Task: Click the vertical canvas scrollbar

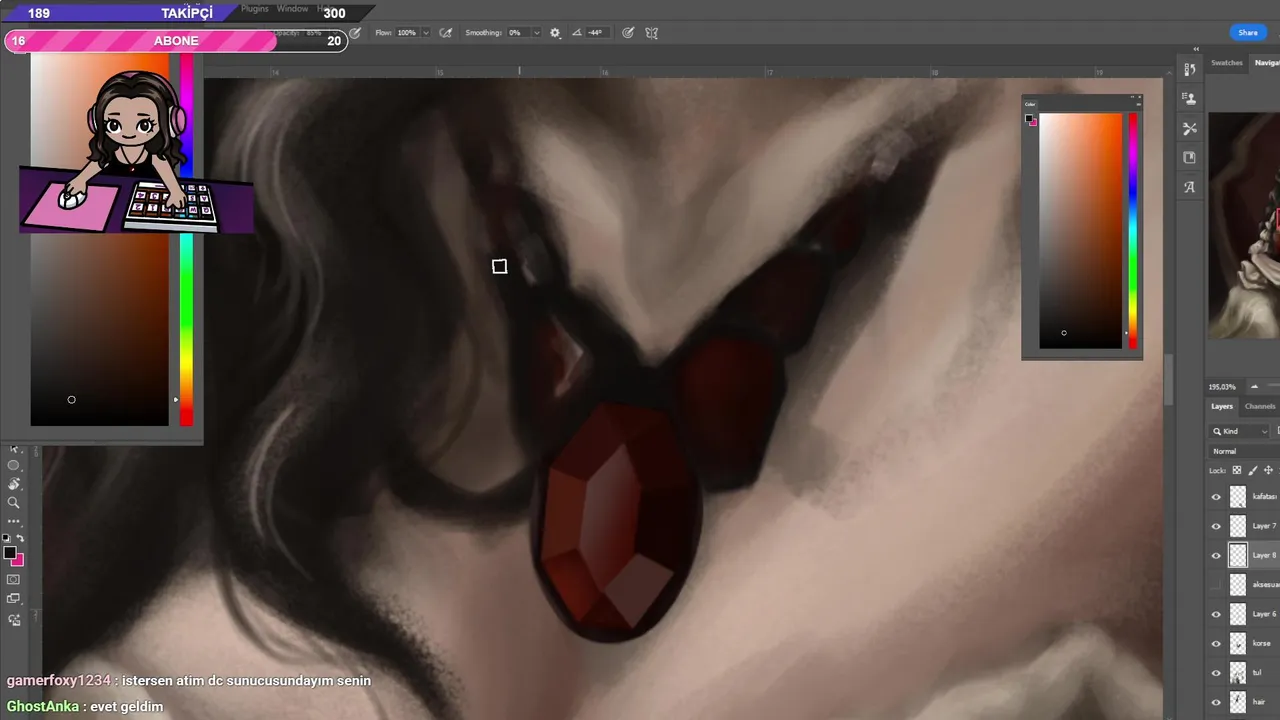Action: click(x=1169, y=380)
